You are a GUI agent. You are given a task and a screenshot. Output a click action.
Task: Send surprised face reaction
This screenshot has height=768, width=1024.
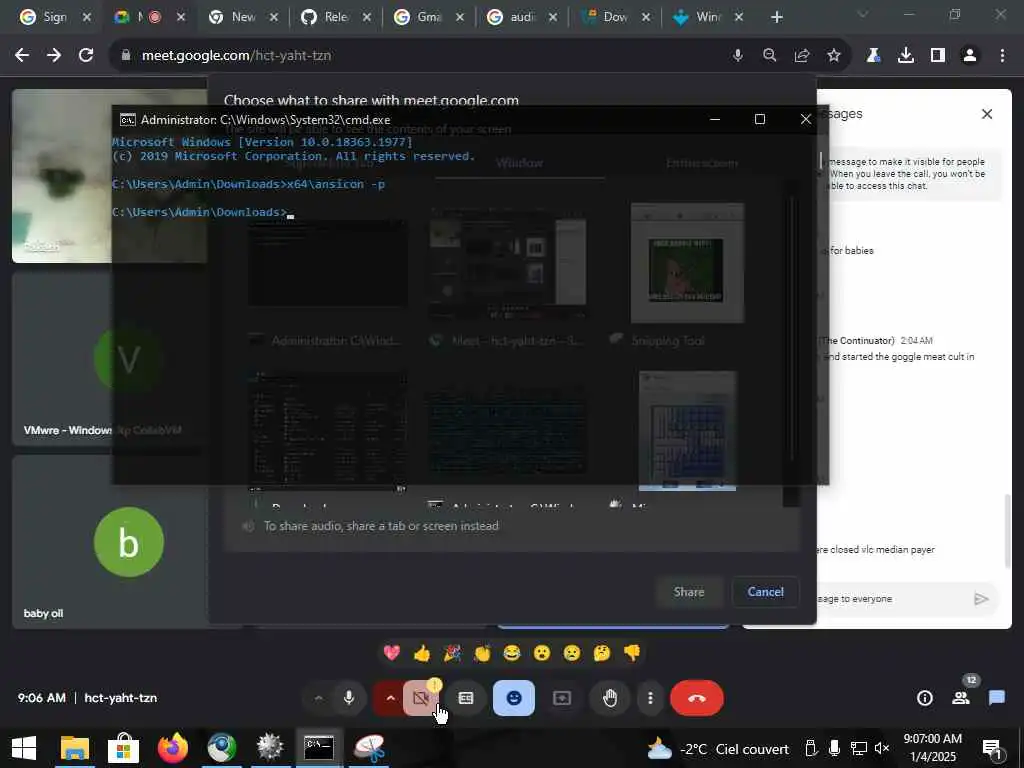click(x=542, y=652)
